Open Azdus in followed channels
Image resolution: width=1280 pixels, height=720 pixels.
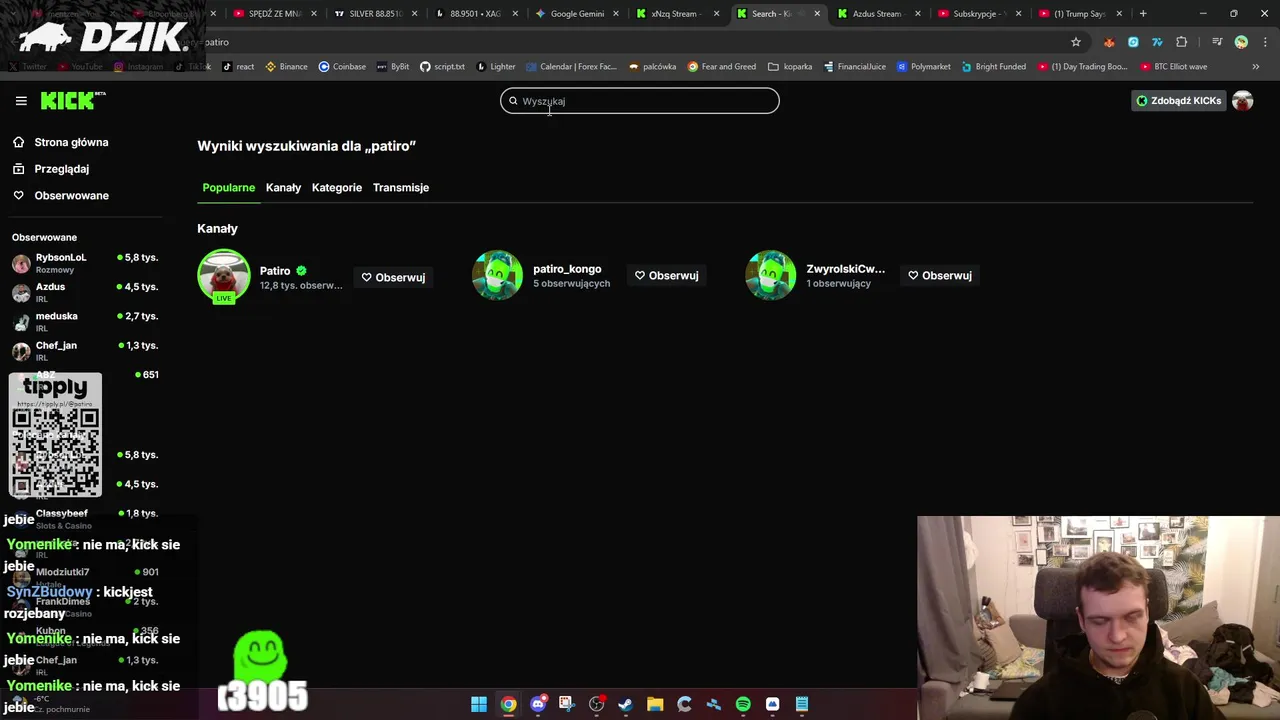click(x=85, y=292)
